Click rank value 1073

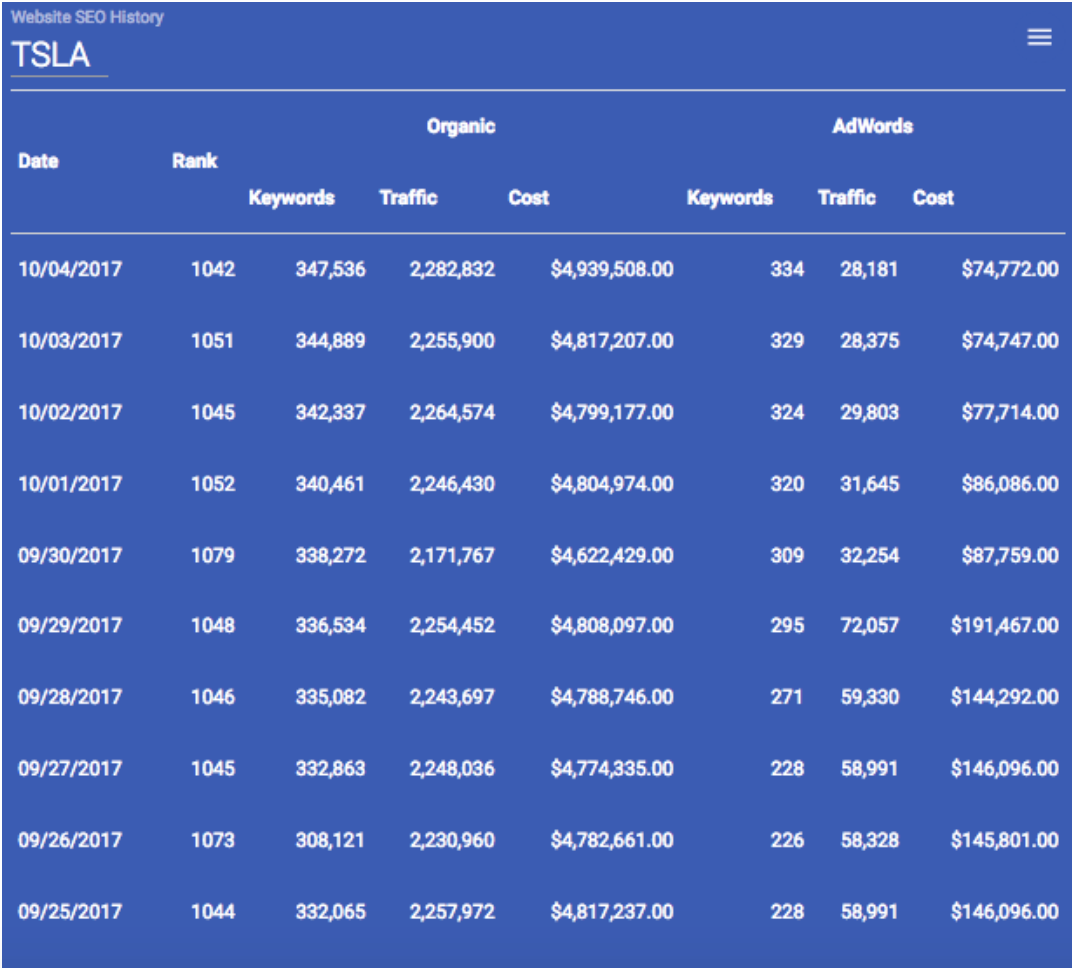[213, 840]
